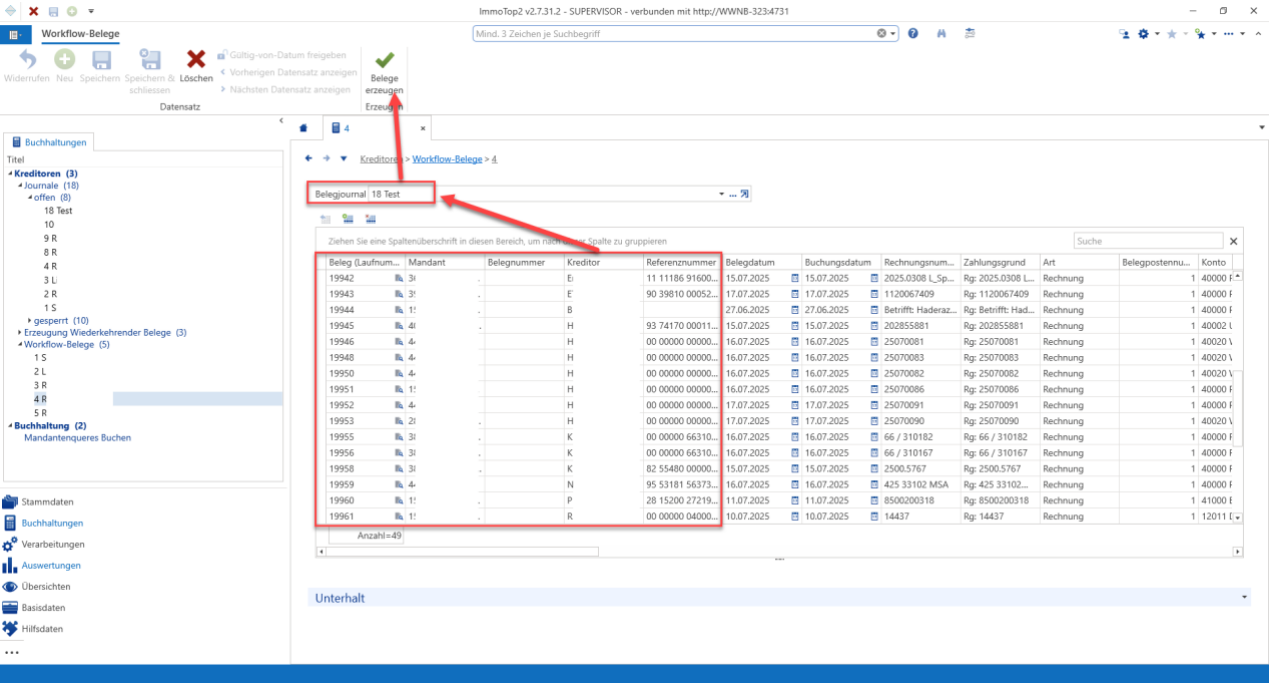Sort by Belegdatum column header
Screen dimensions: 1269x683
[x=762, y=263]
